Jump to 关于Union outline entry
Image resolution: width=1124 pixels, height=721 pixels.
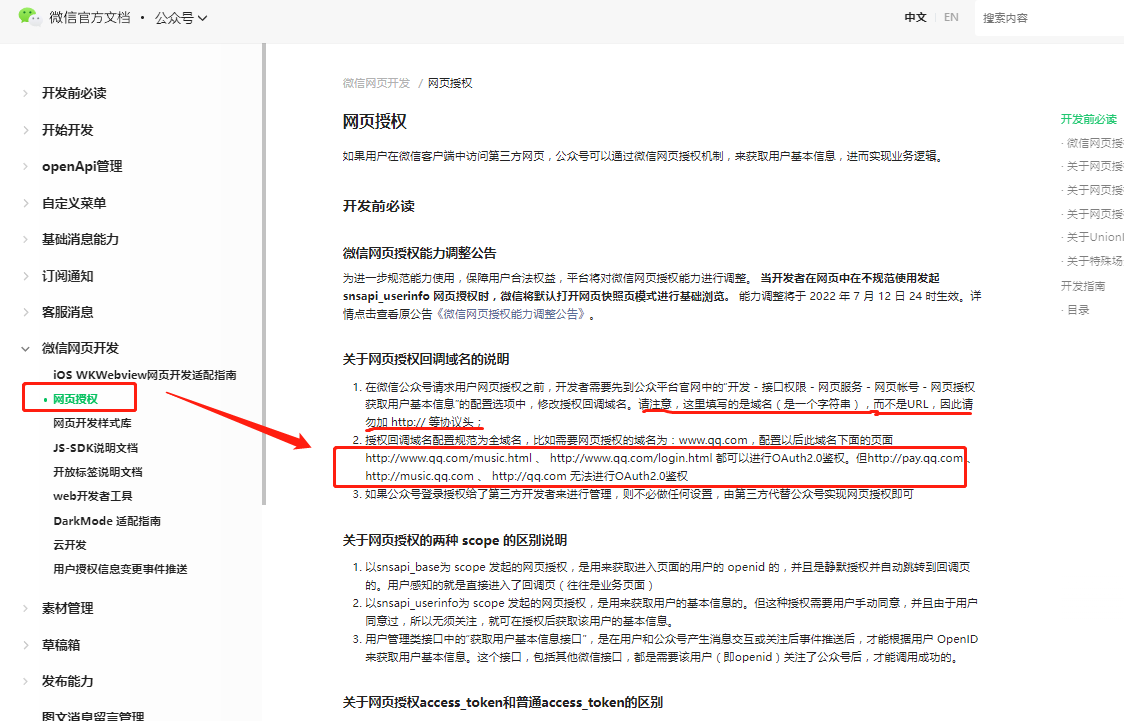pos(1095,237)
